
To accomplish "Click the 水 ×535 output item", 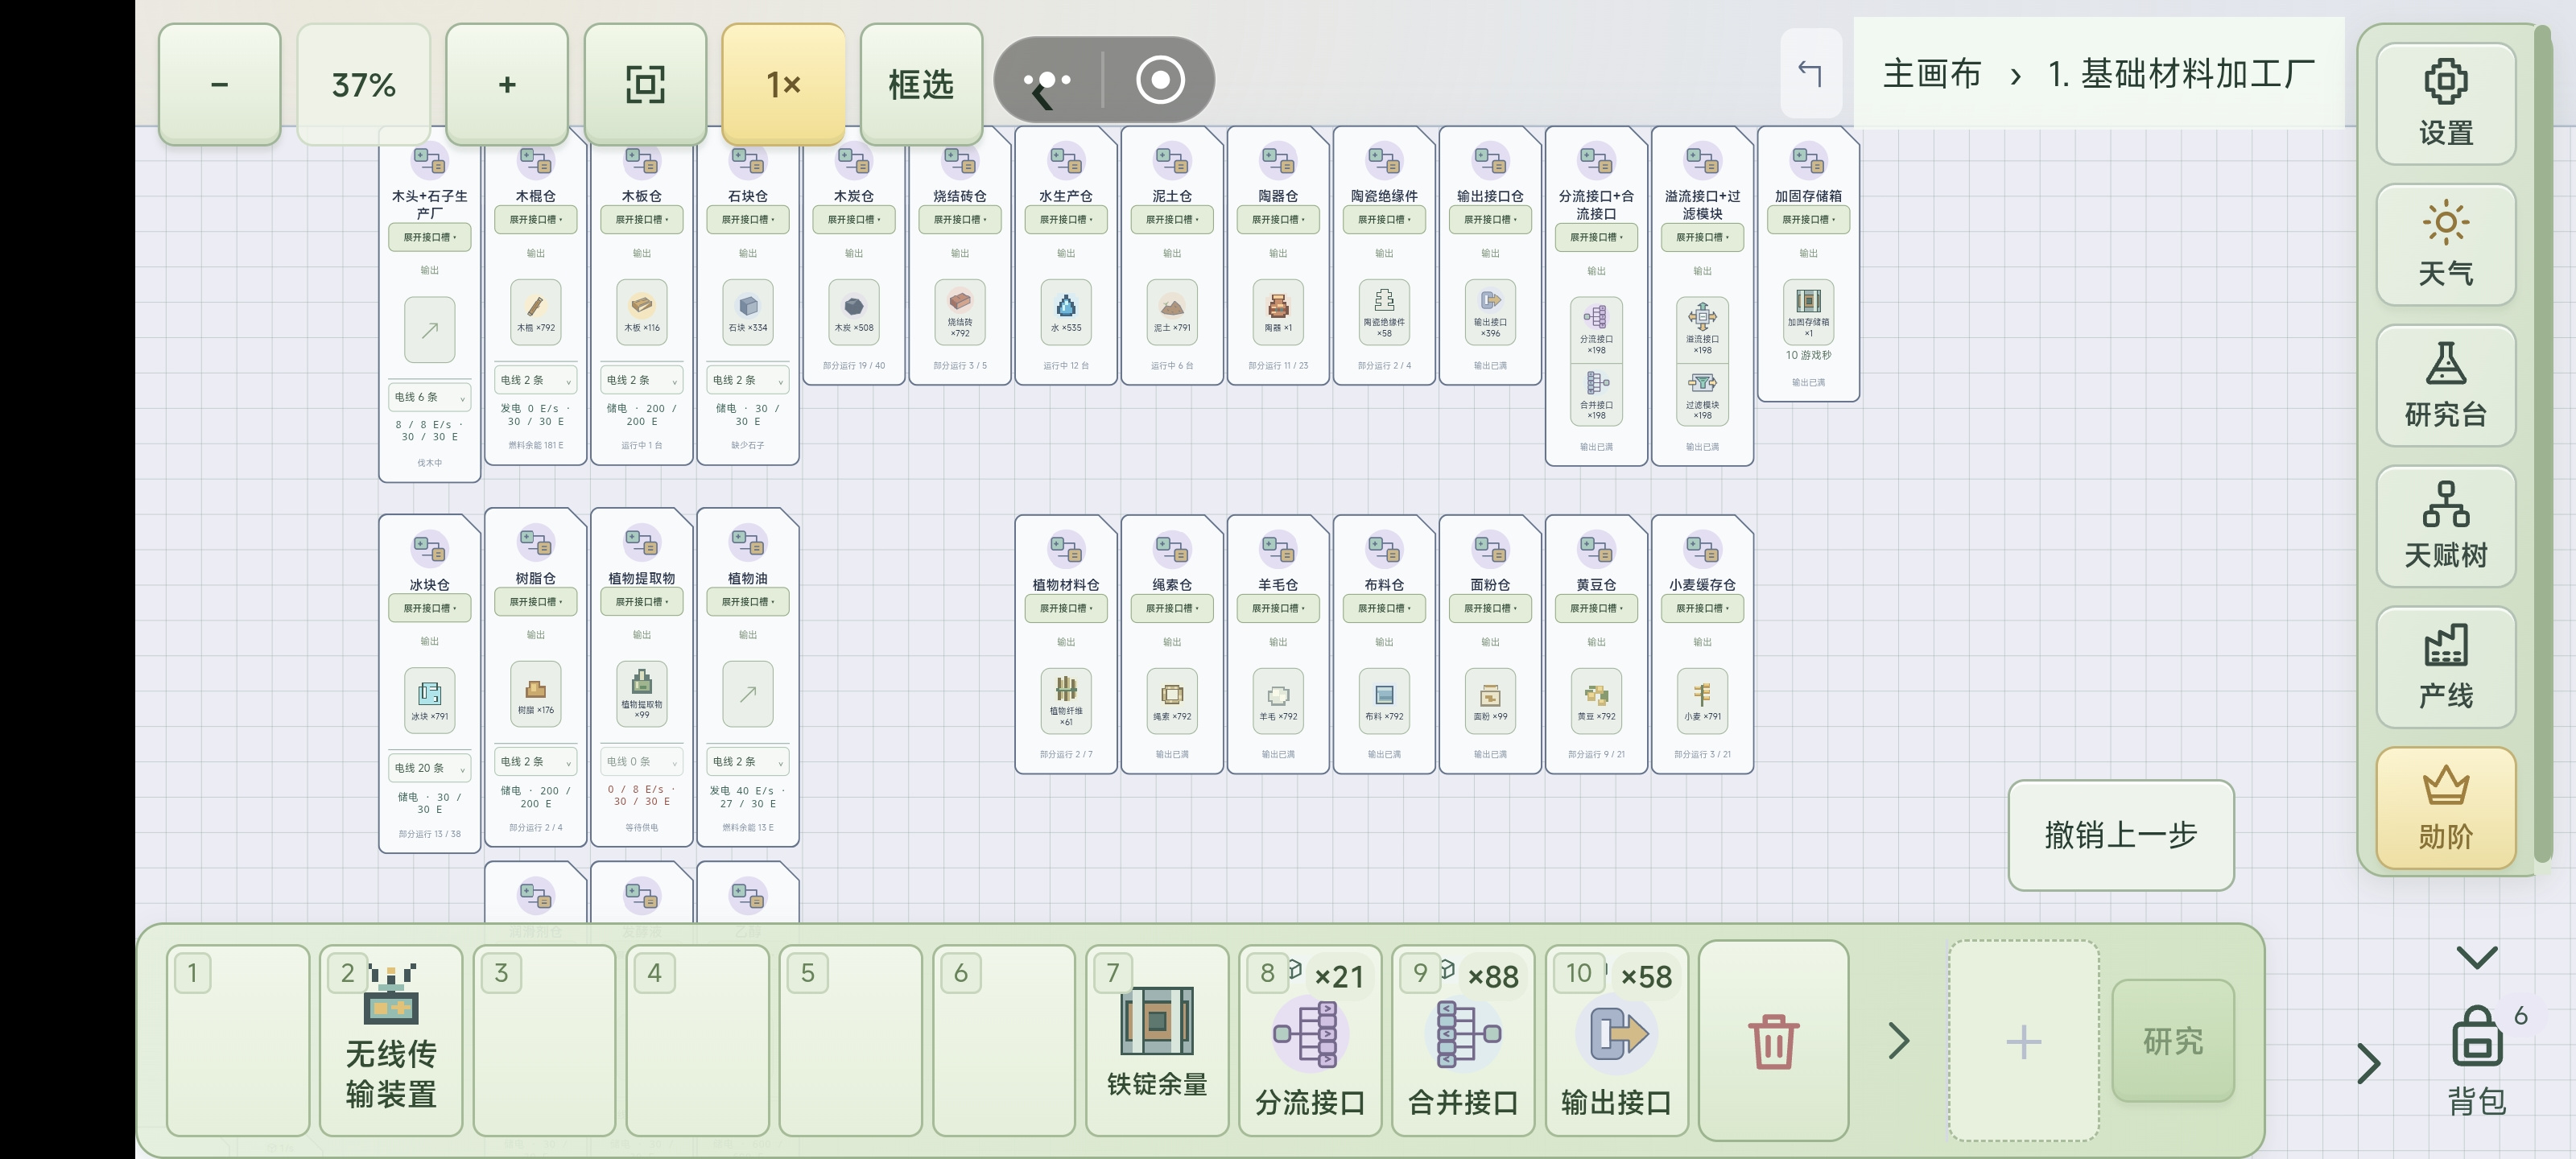I will 1066,312.
